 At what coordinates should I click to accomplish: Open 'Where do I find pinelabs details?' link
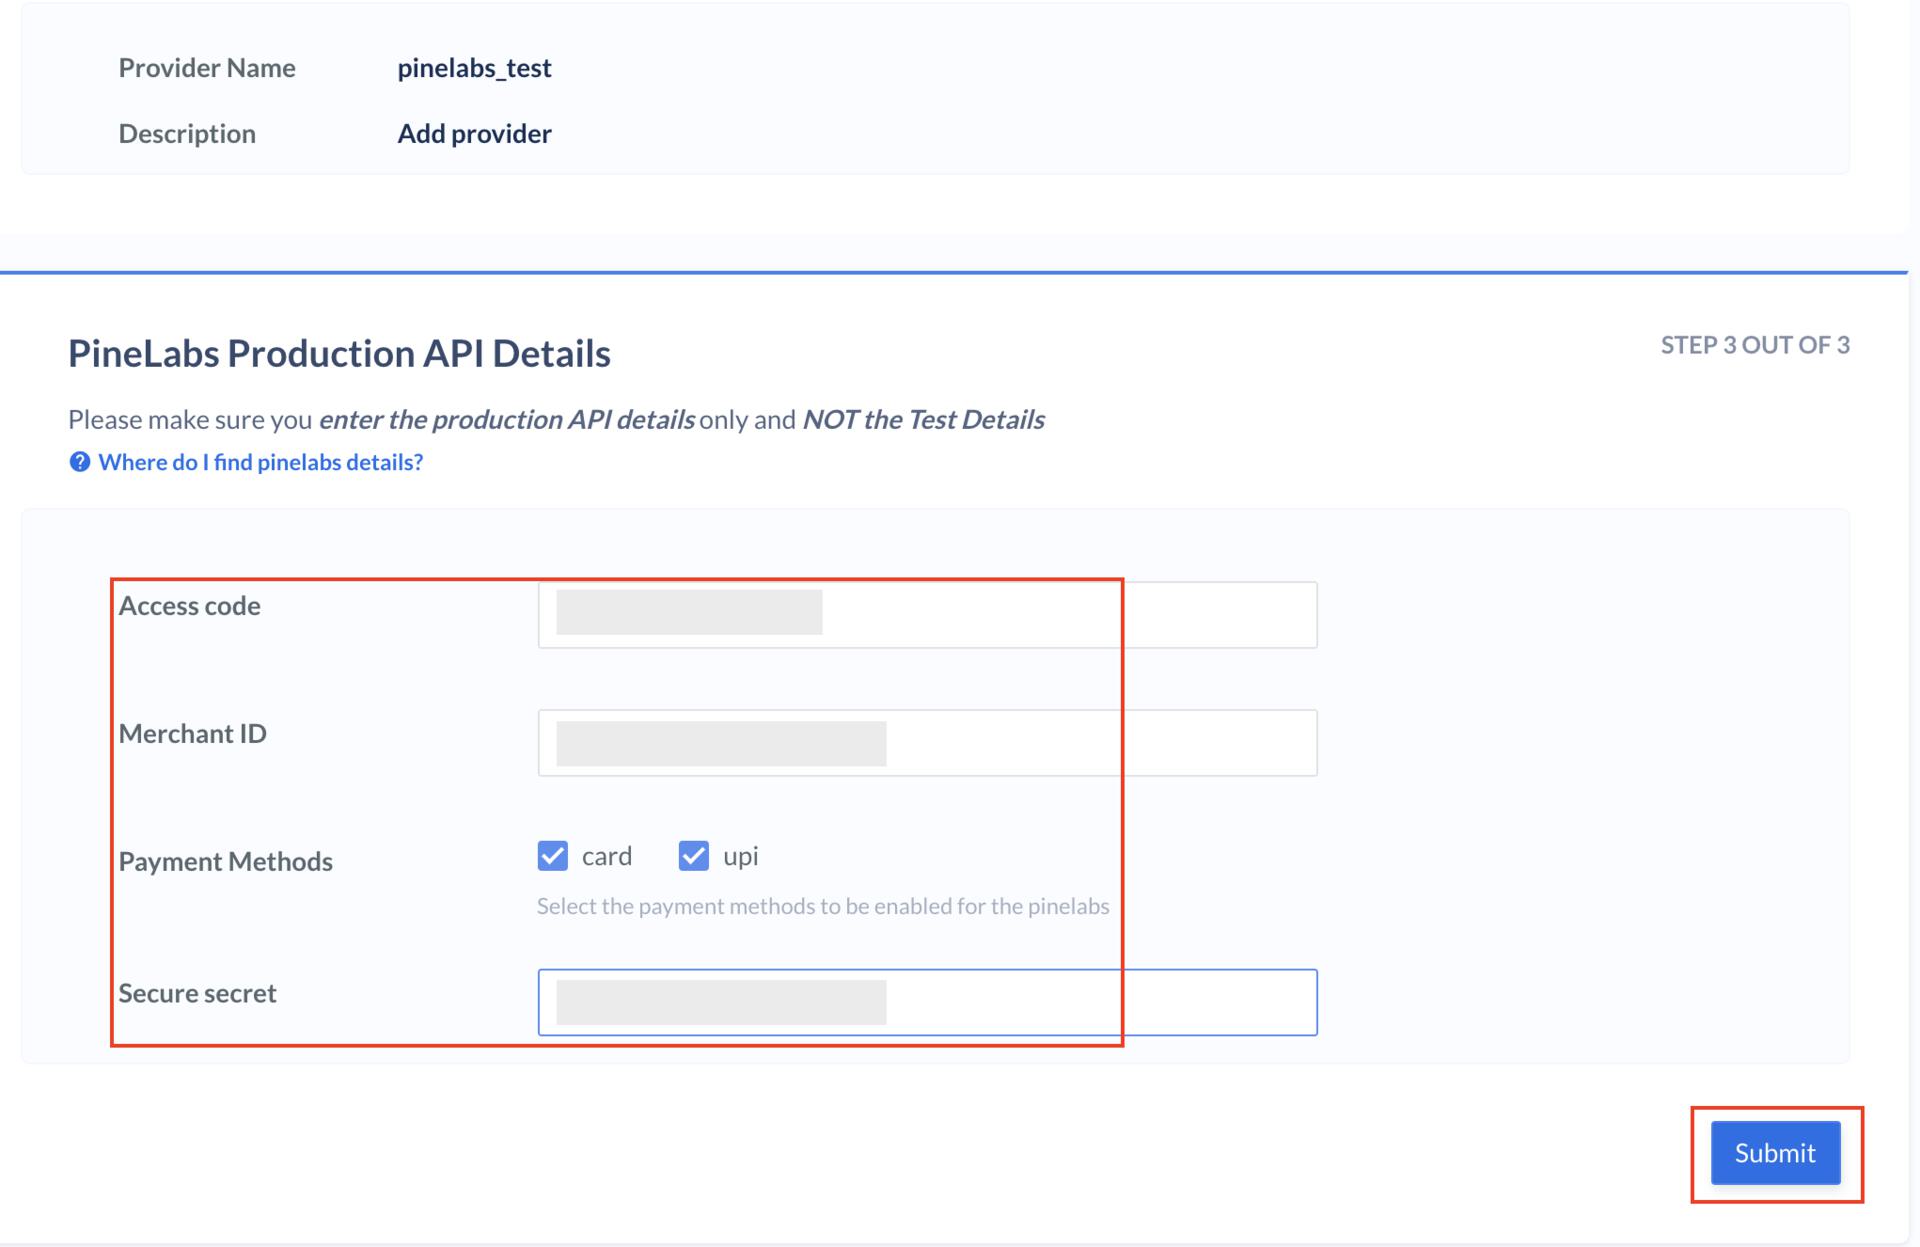coord(260,462)
